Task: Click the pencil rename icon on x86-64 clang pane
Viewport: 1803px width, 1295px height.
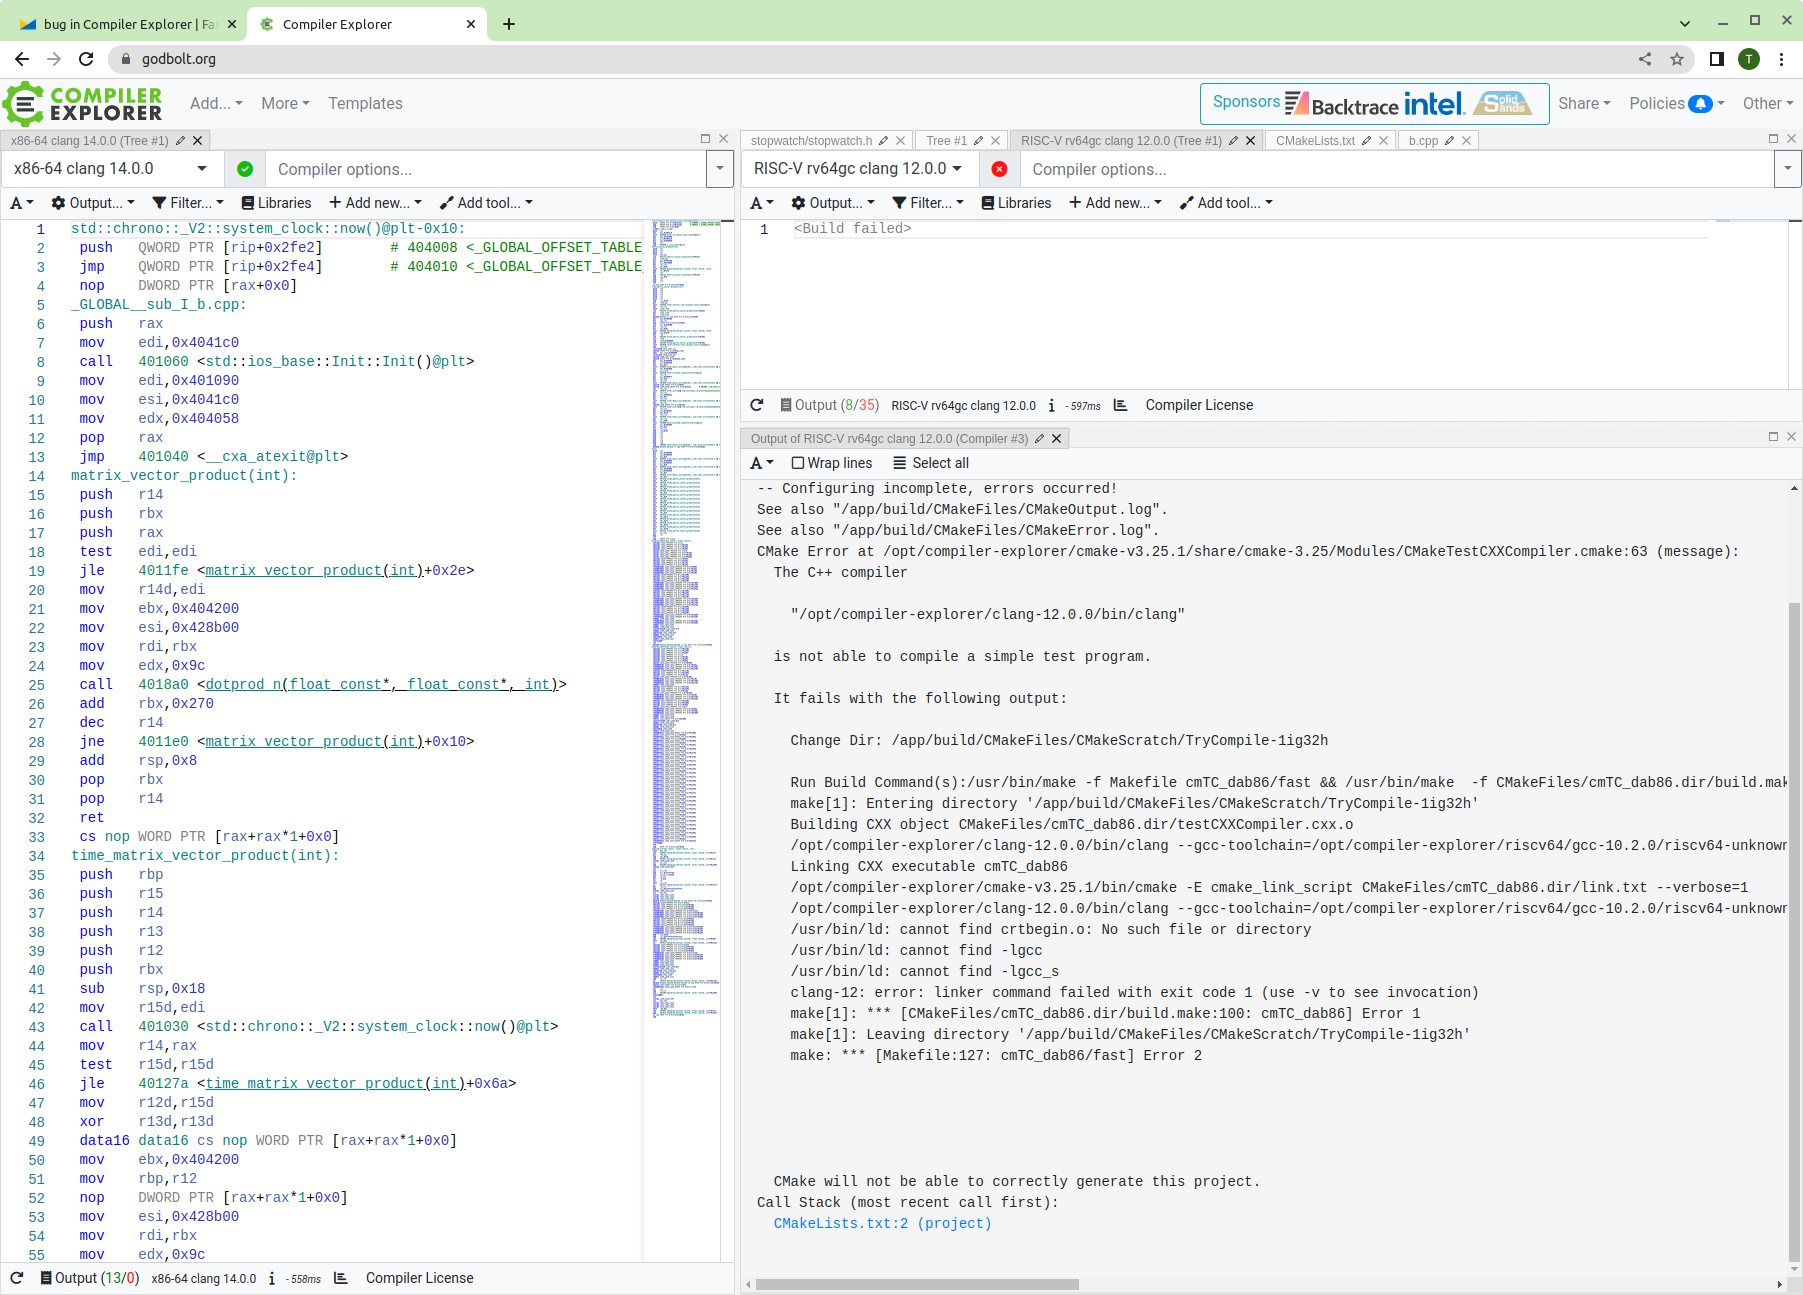Action: click(180, 140)
